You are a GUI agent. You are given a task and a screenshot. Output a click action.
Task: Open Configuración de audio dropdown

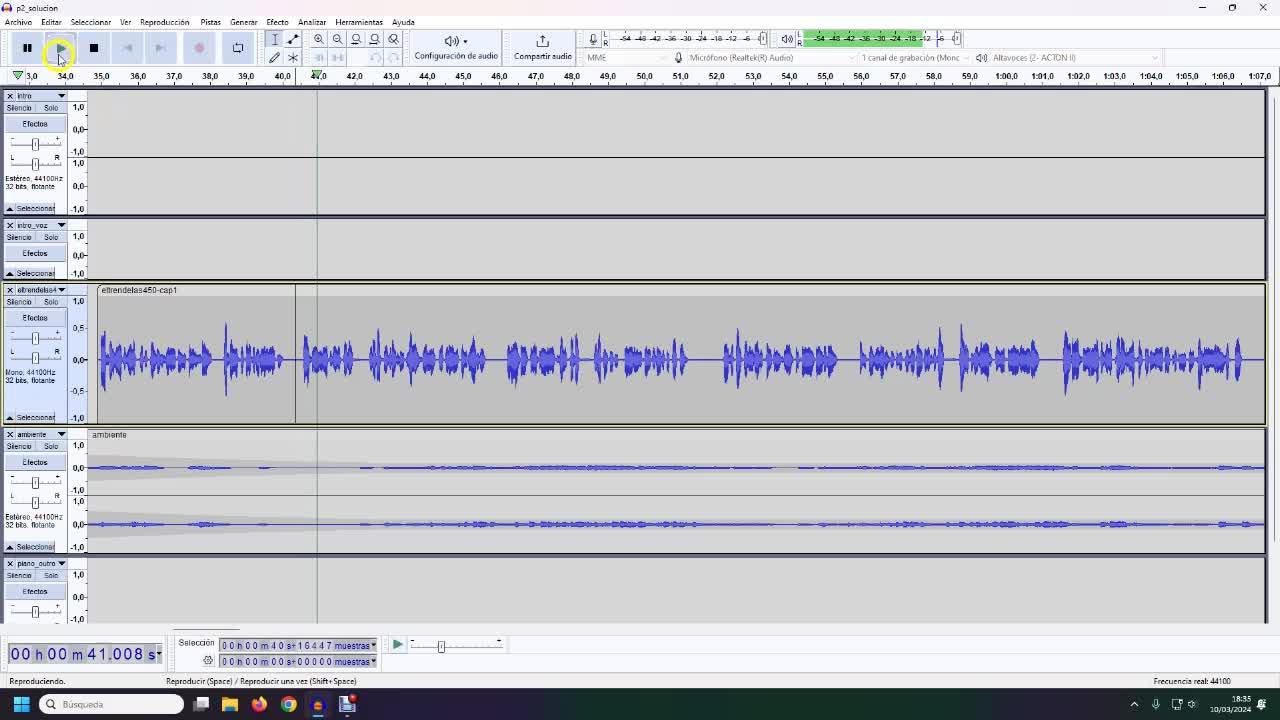coord(456,47)
